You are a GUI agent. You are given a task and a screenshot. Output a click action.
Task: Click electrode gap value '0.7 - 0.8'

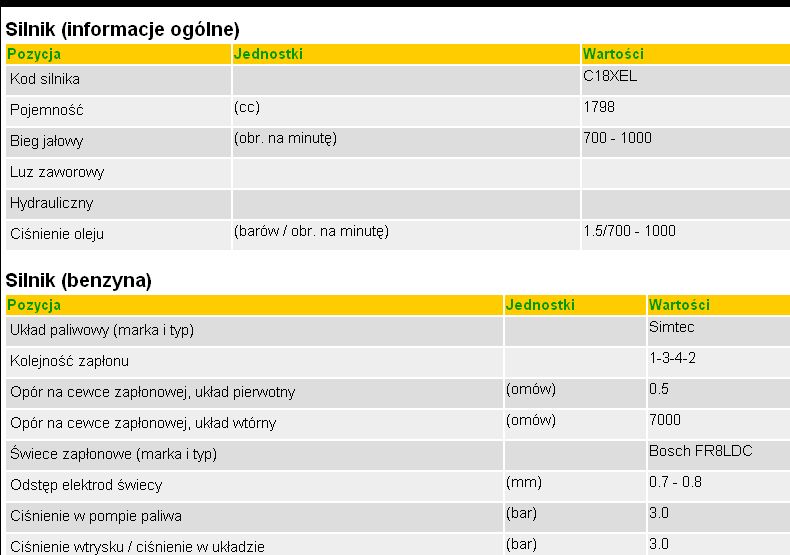(x=676, y=482)
